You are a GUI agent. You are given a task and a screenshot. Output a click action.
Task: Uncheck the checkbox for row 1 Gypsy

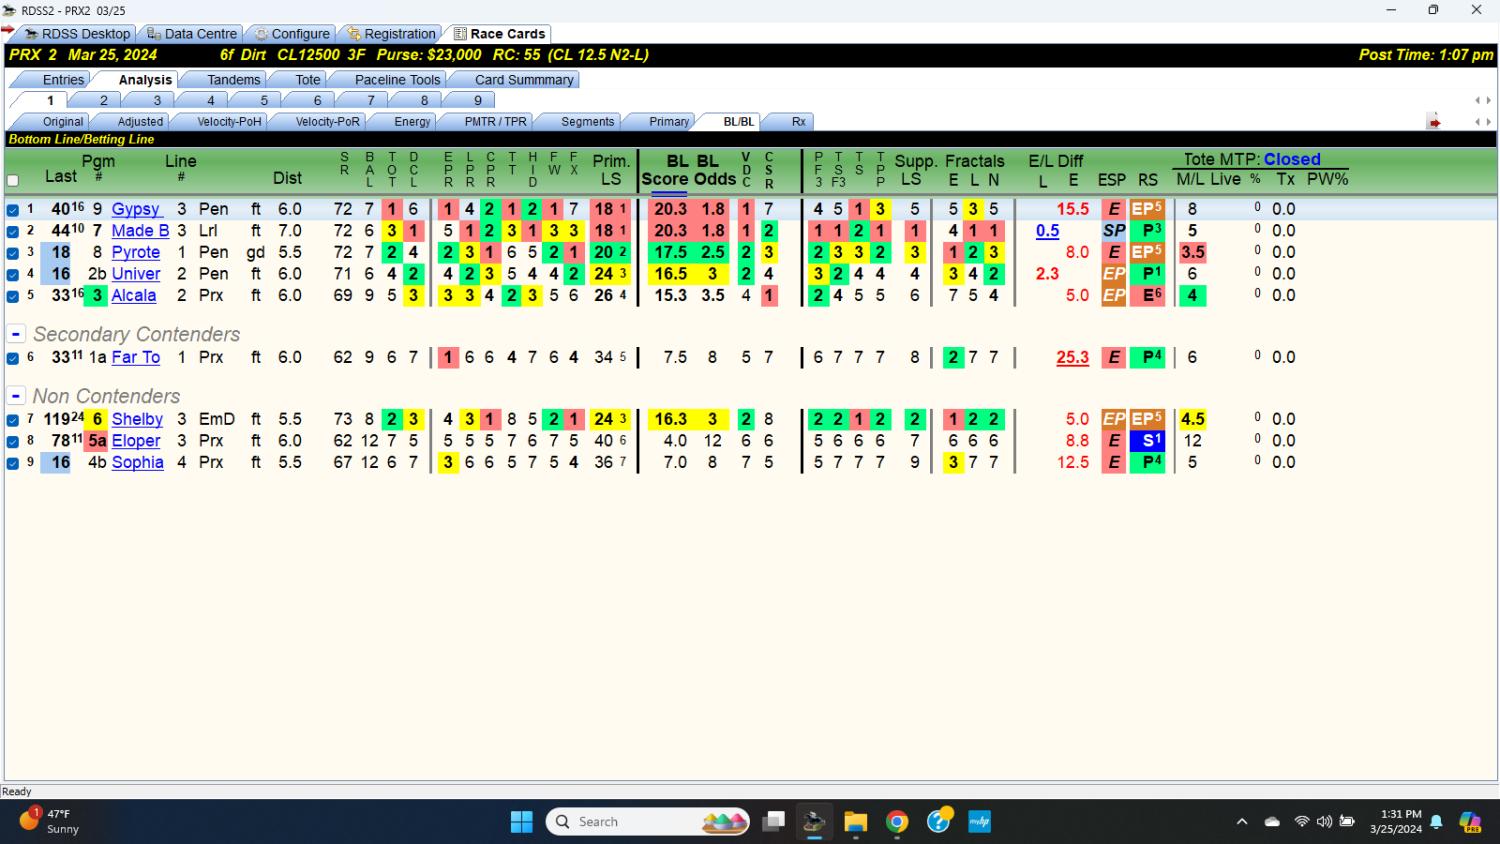point(13,210)
